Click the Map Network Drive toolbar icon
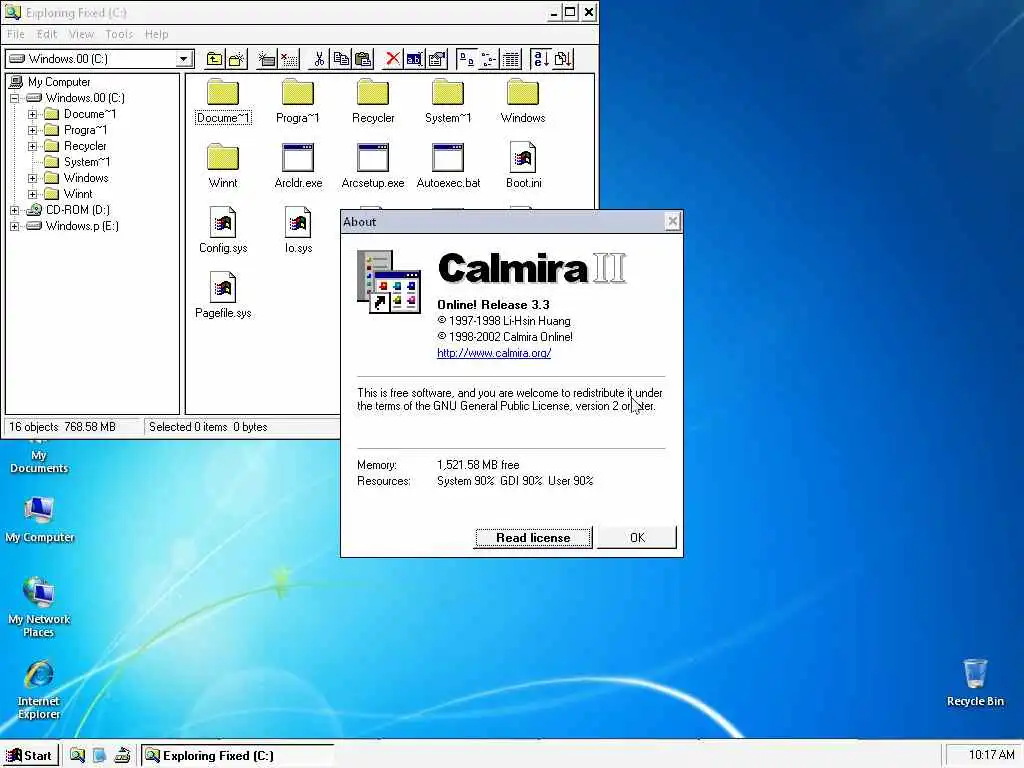 (266, 59)
